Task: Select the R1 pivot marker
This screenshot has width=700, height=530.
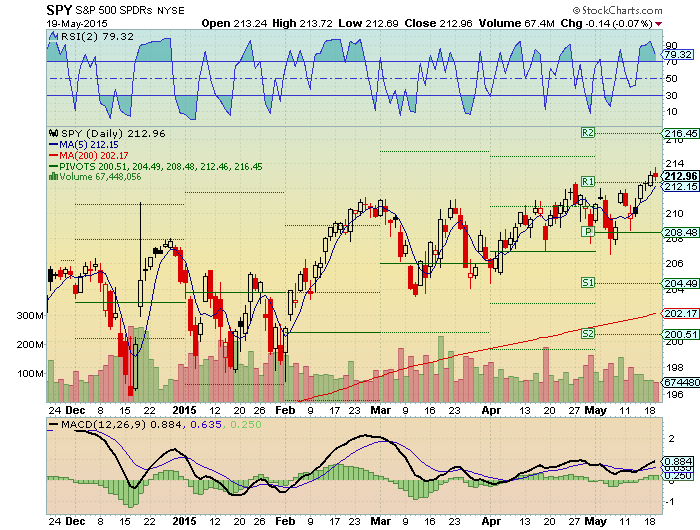Action: click(588, 181)
